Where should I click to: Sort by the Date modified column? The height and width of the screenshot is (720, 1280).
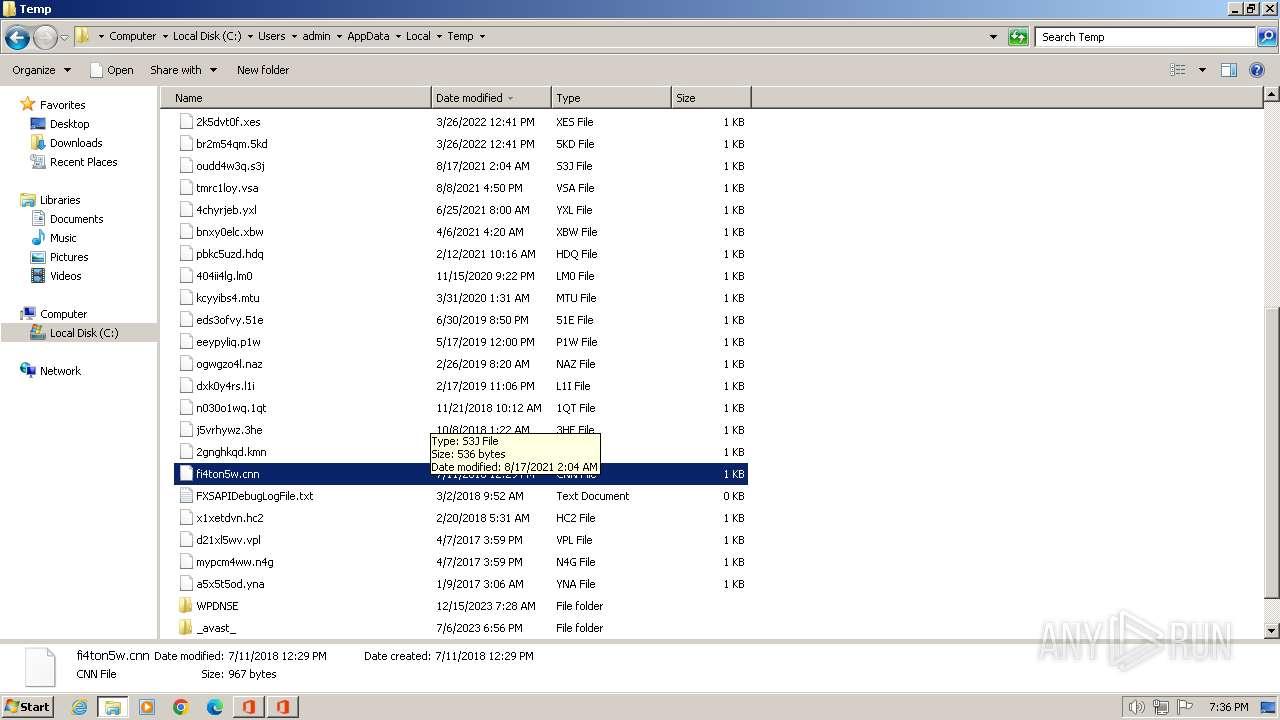[491, 98]
